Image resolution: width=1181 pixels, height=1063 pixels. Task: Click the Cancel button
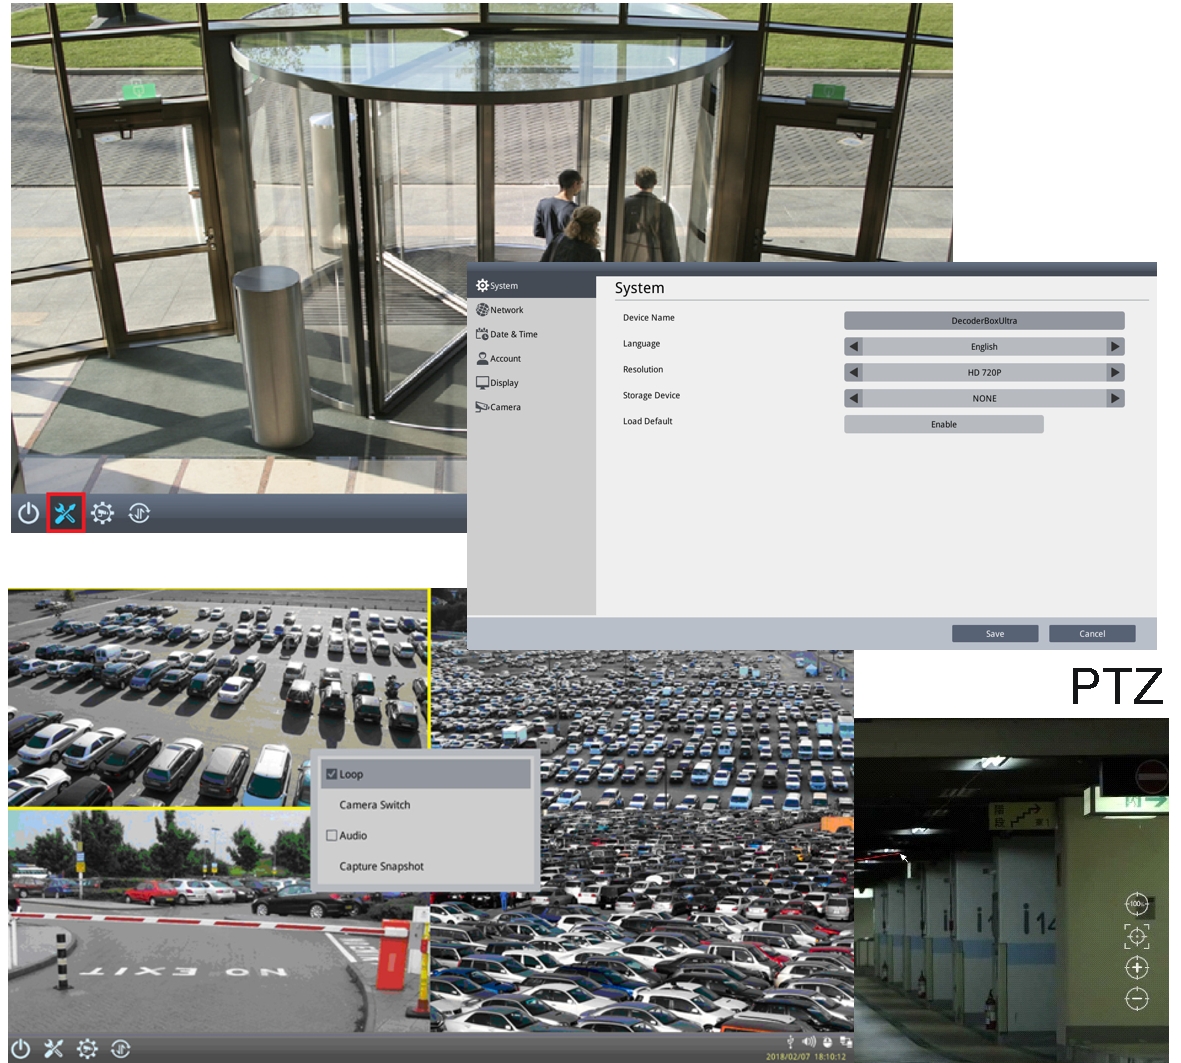tap(1091, 633)
